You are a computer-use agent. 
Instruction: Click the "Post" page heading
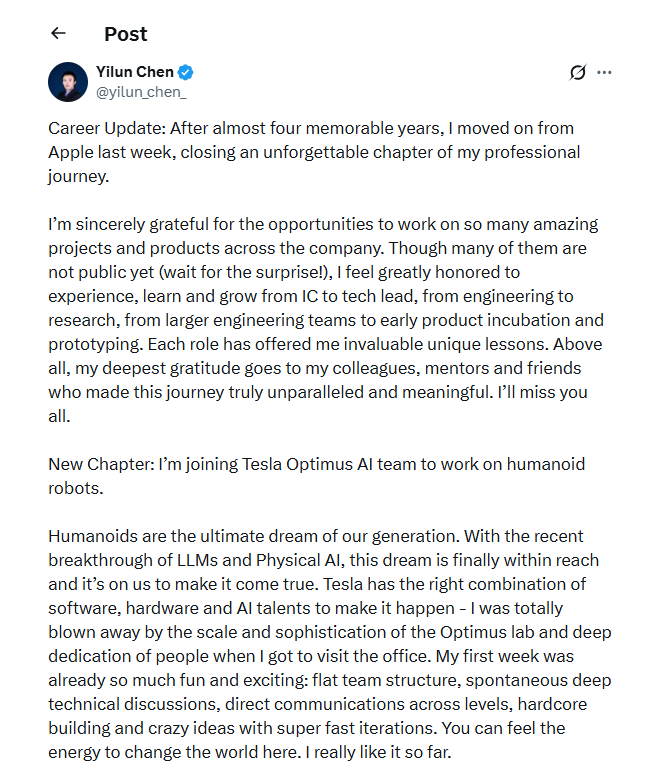tap(126, 34)
